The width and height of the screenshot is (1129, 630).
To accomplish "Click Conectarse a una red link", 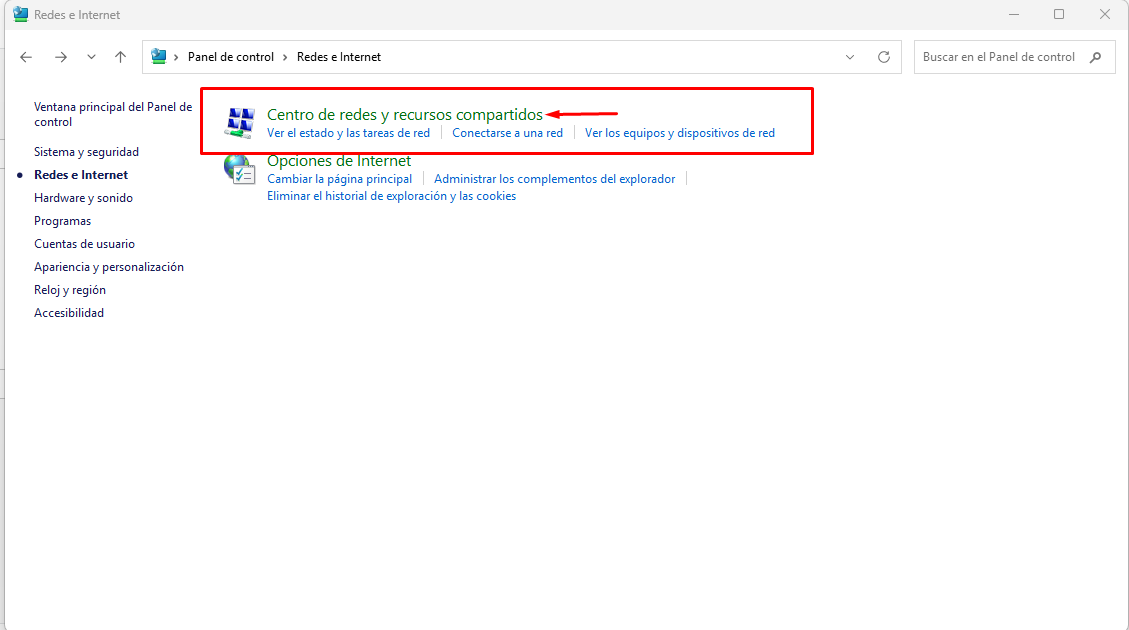I will pos(507,133).
